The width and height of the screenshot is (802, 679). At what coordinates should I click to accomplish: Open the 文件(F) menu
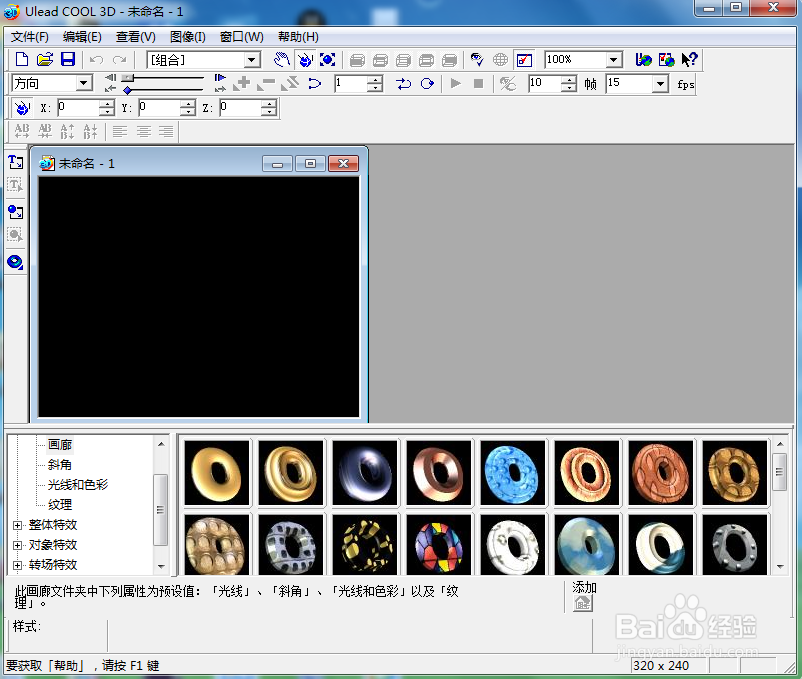[30, 37]
